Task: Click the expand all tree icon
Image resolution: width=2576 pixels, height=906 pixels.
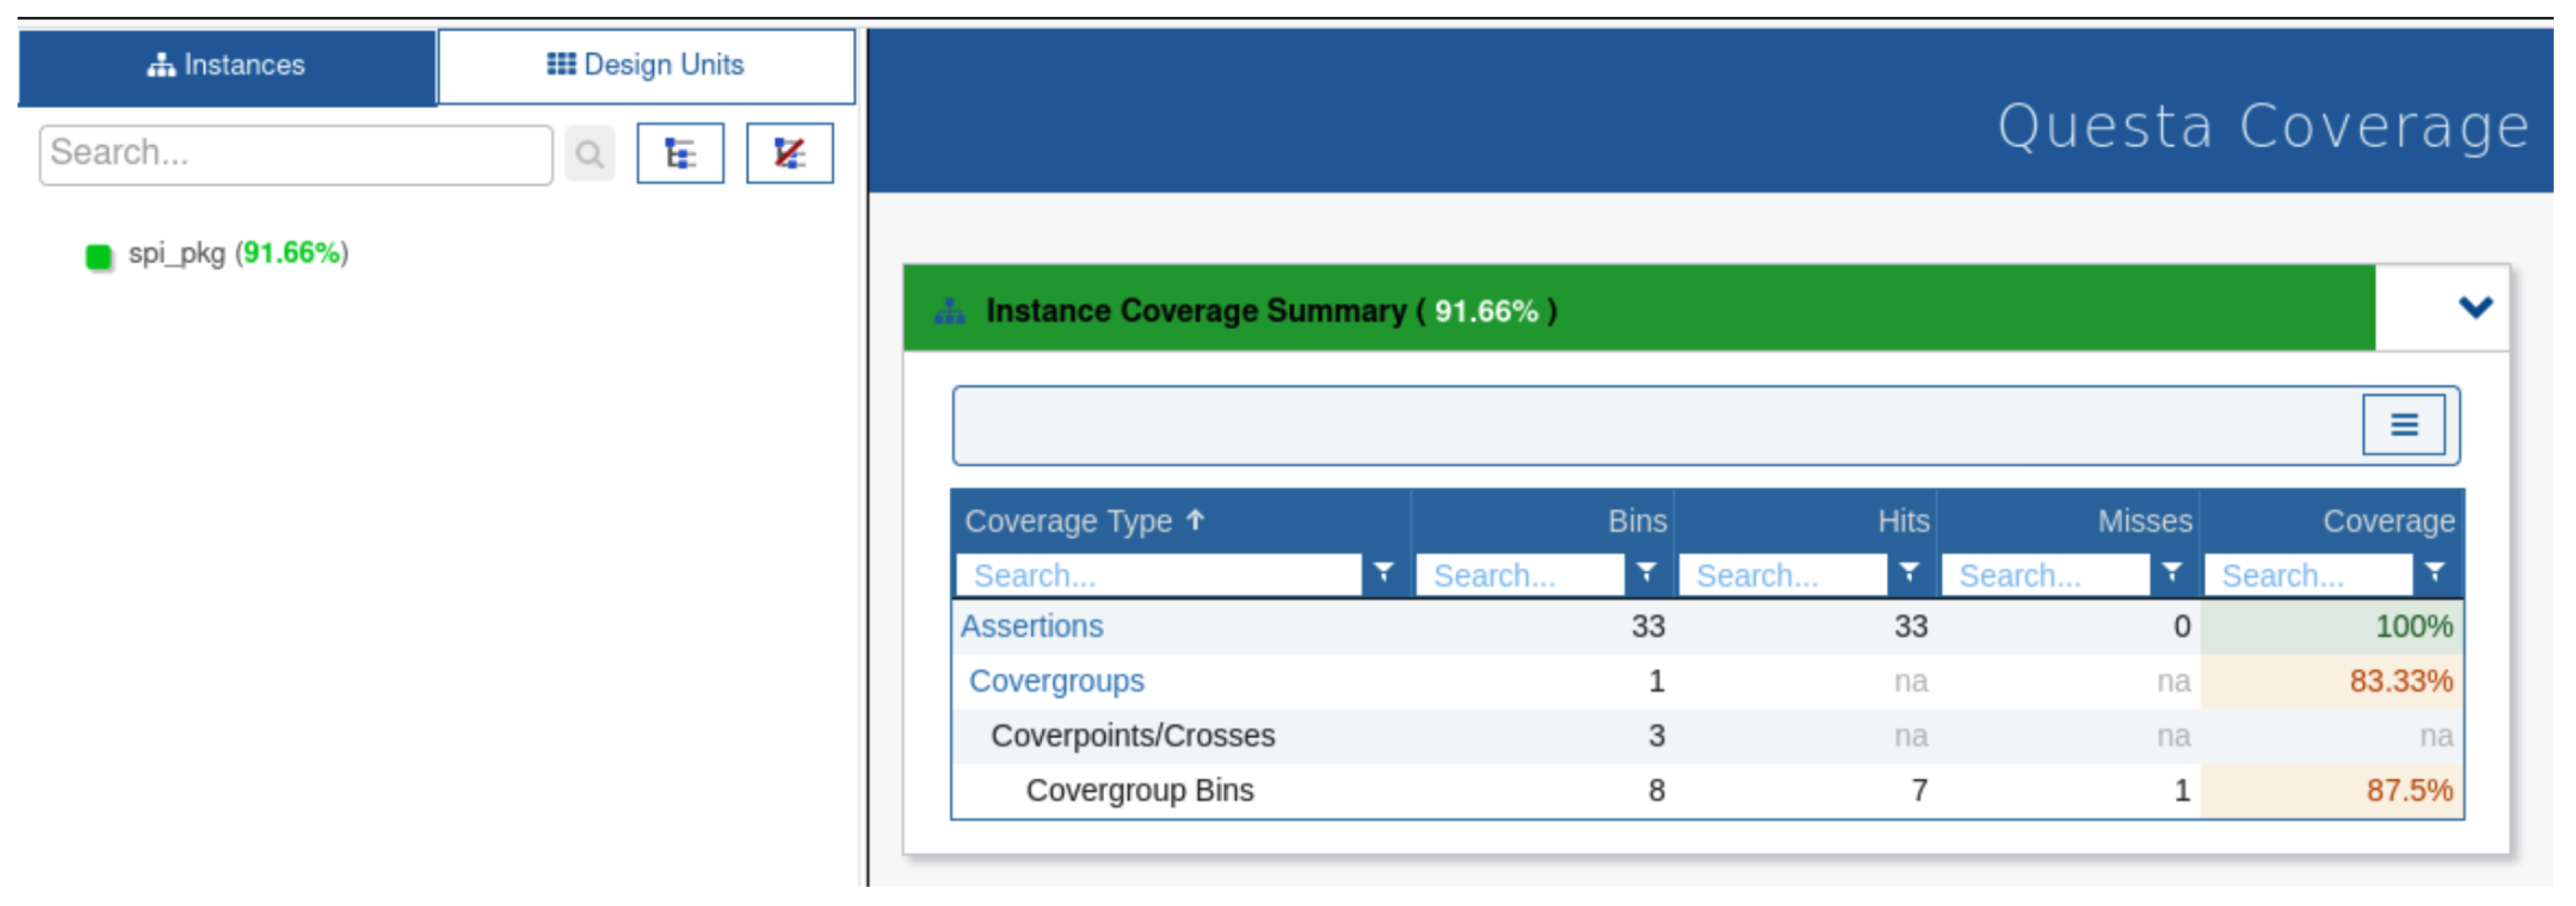Action: tap(680, 154)
